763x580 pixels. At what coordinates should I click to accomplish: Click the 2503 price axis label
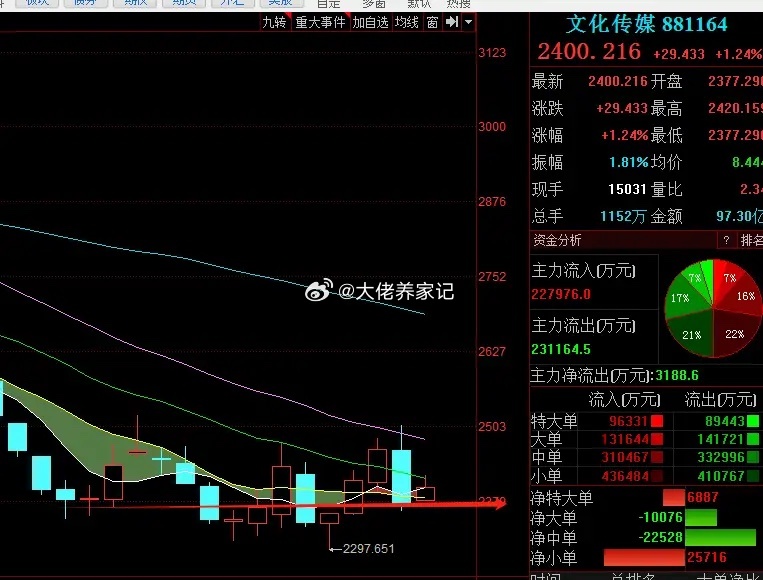492,427
